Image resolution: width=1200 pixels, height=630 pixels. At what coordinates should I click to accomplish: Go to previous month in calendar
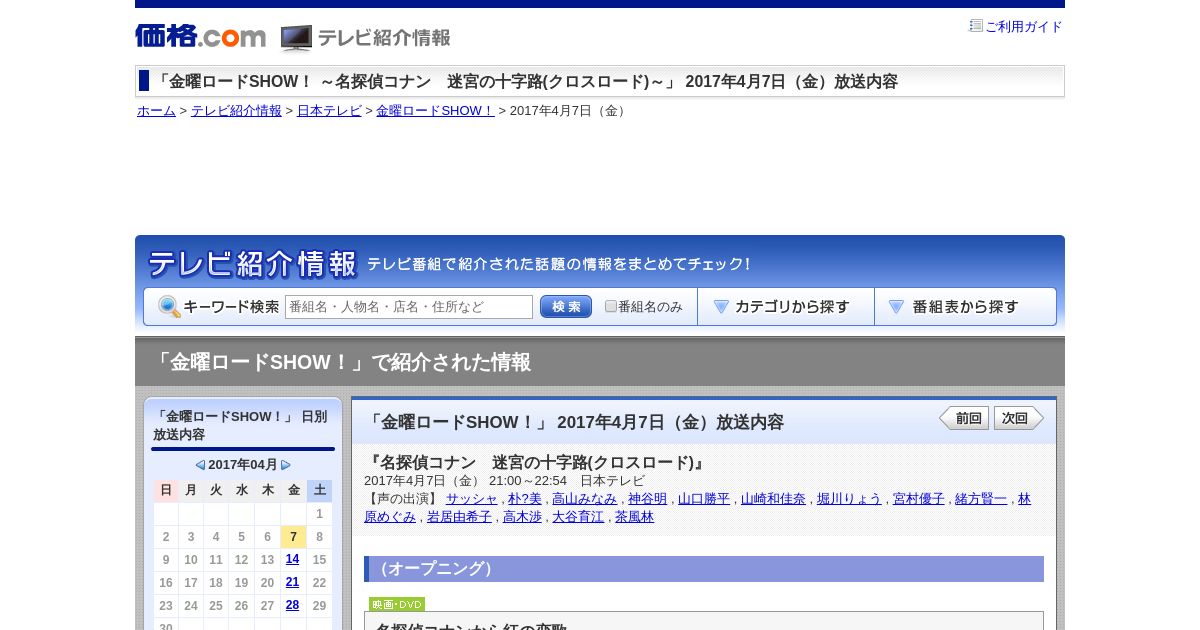[x=200, y=465]
